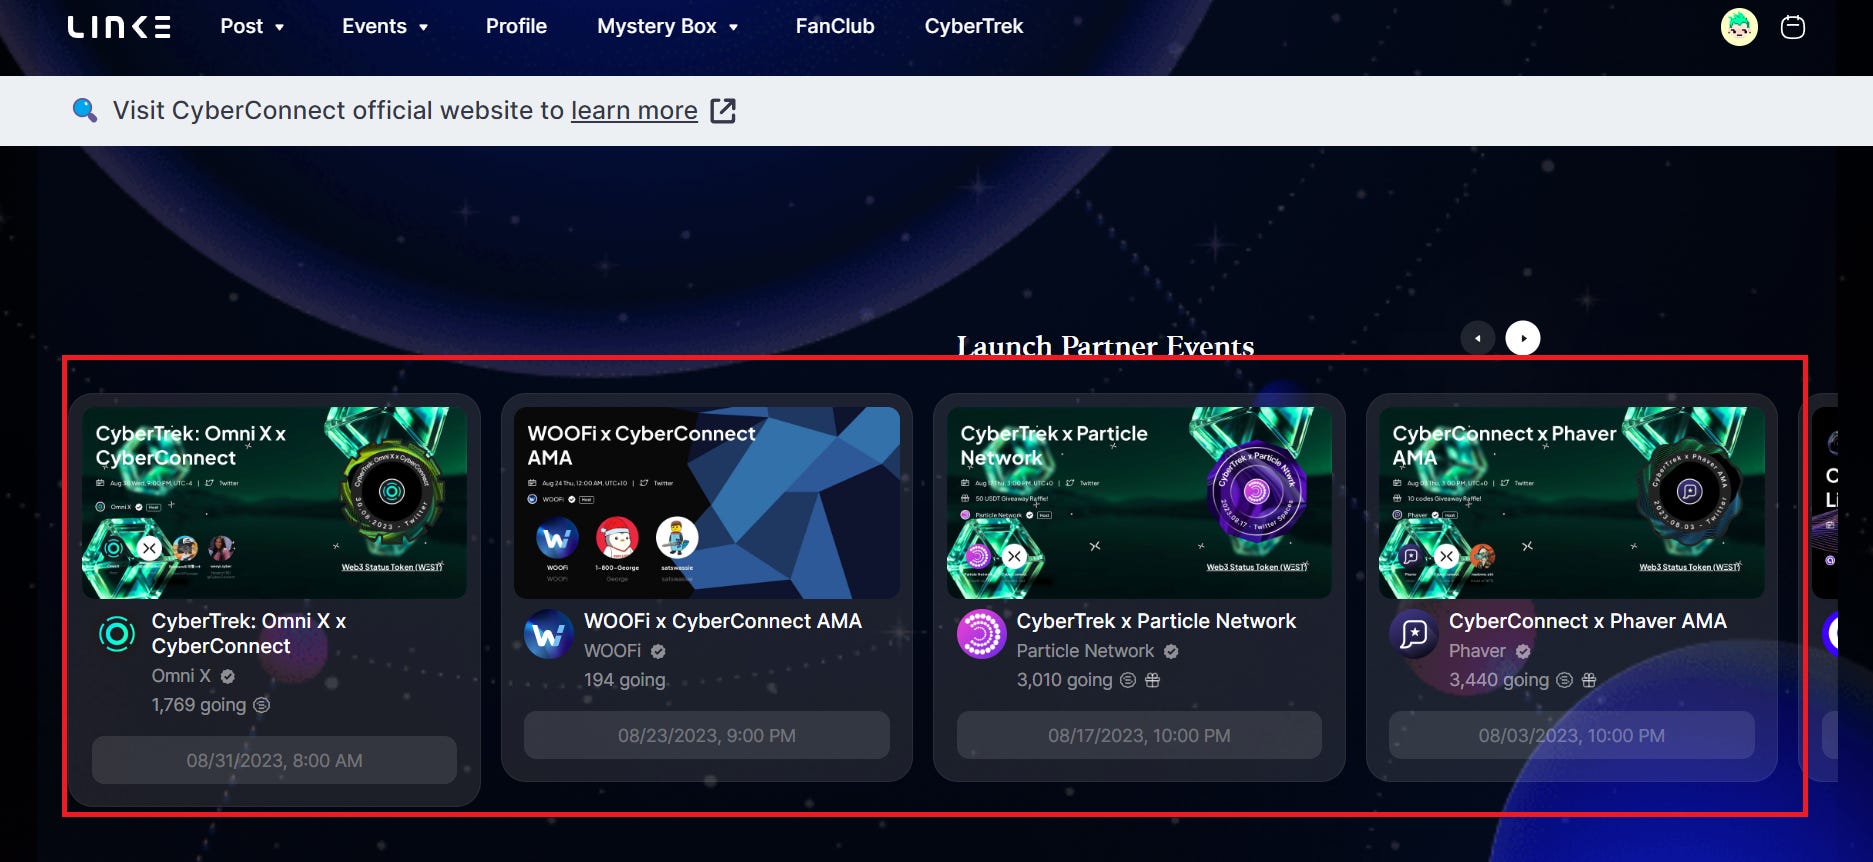
Task: Click the calendar icon in header
Action: [x=1793, y=27]
